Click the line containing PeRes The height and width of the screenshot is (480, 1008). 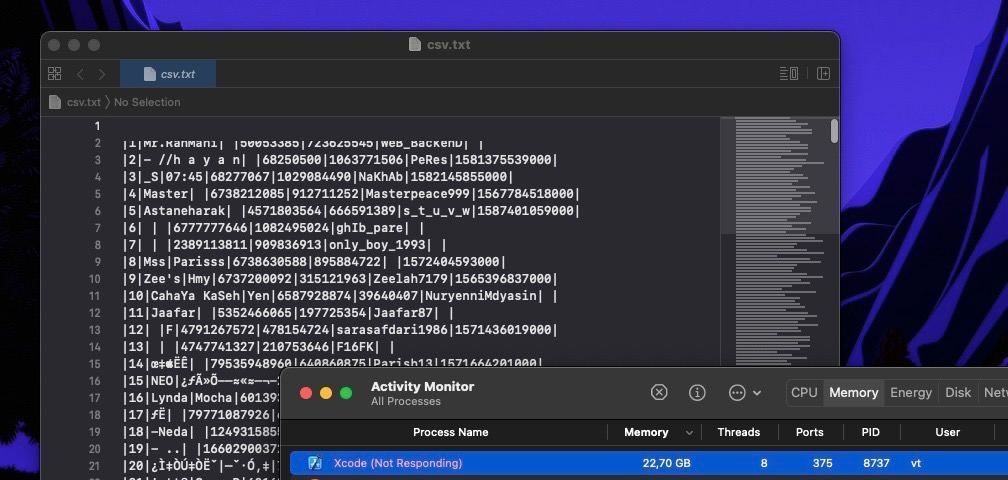click(340, 160)
